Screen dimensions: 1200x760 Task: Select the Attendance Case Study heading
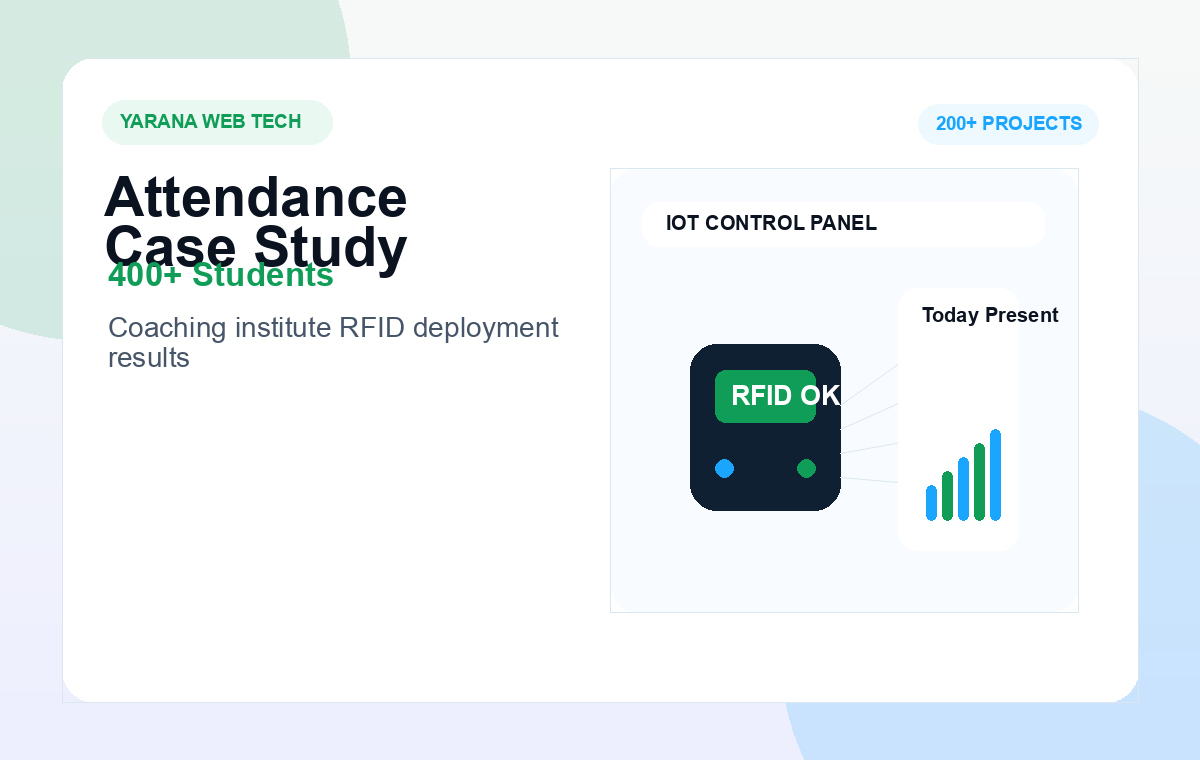[256, 222]
